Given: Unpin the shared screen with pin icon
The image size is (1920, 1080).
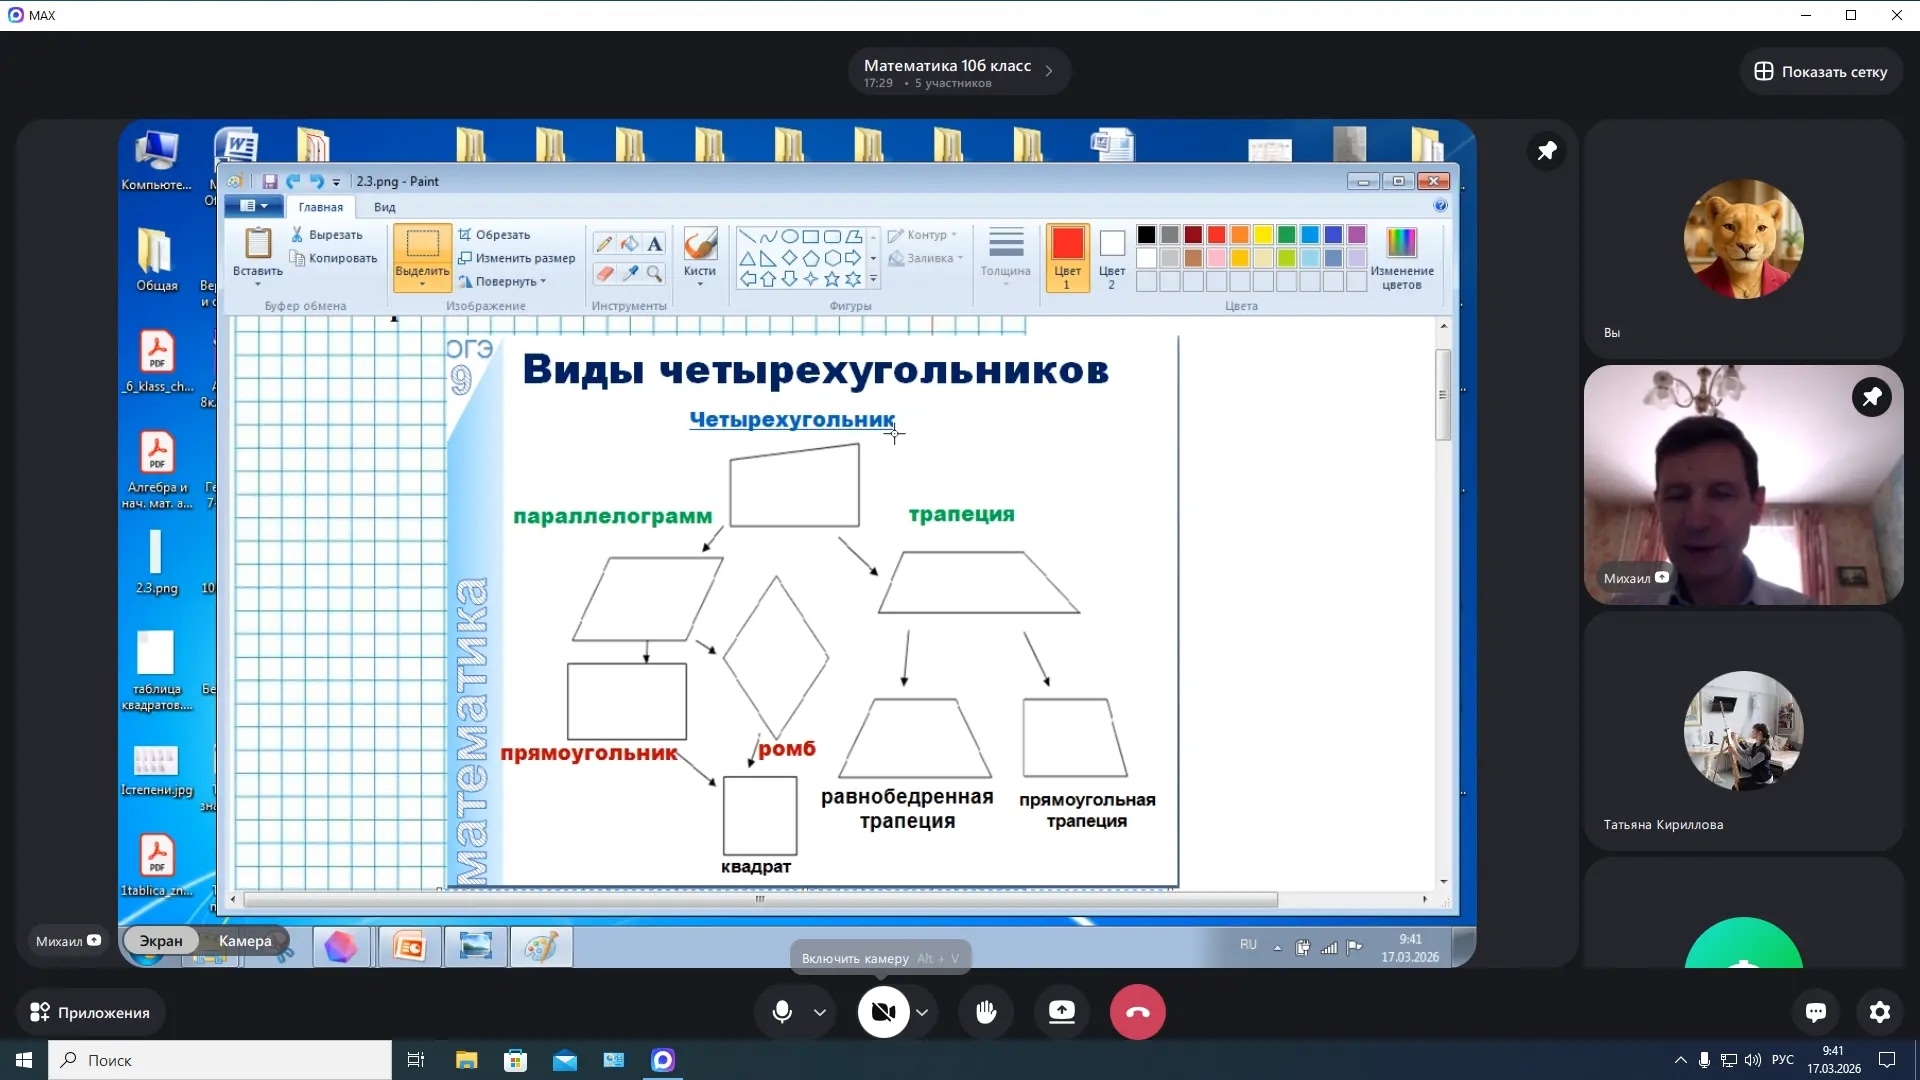Looking at the screenshot, I should [x=1546, y=151].
